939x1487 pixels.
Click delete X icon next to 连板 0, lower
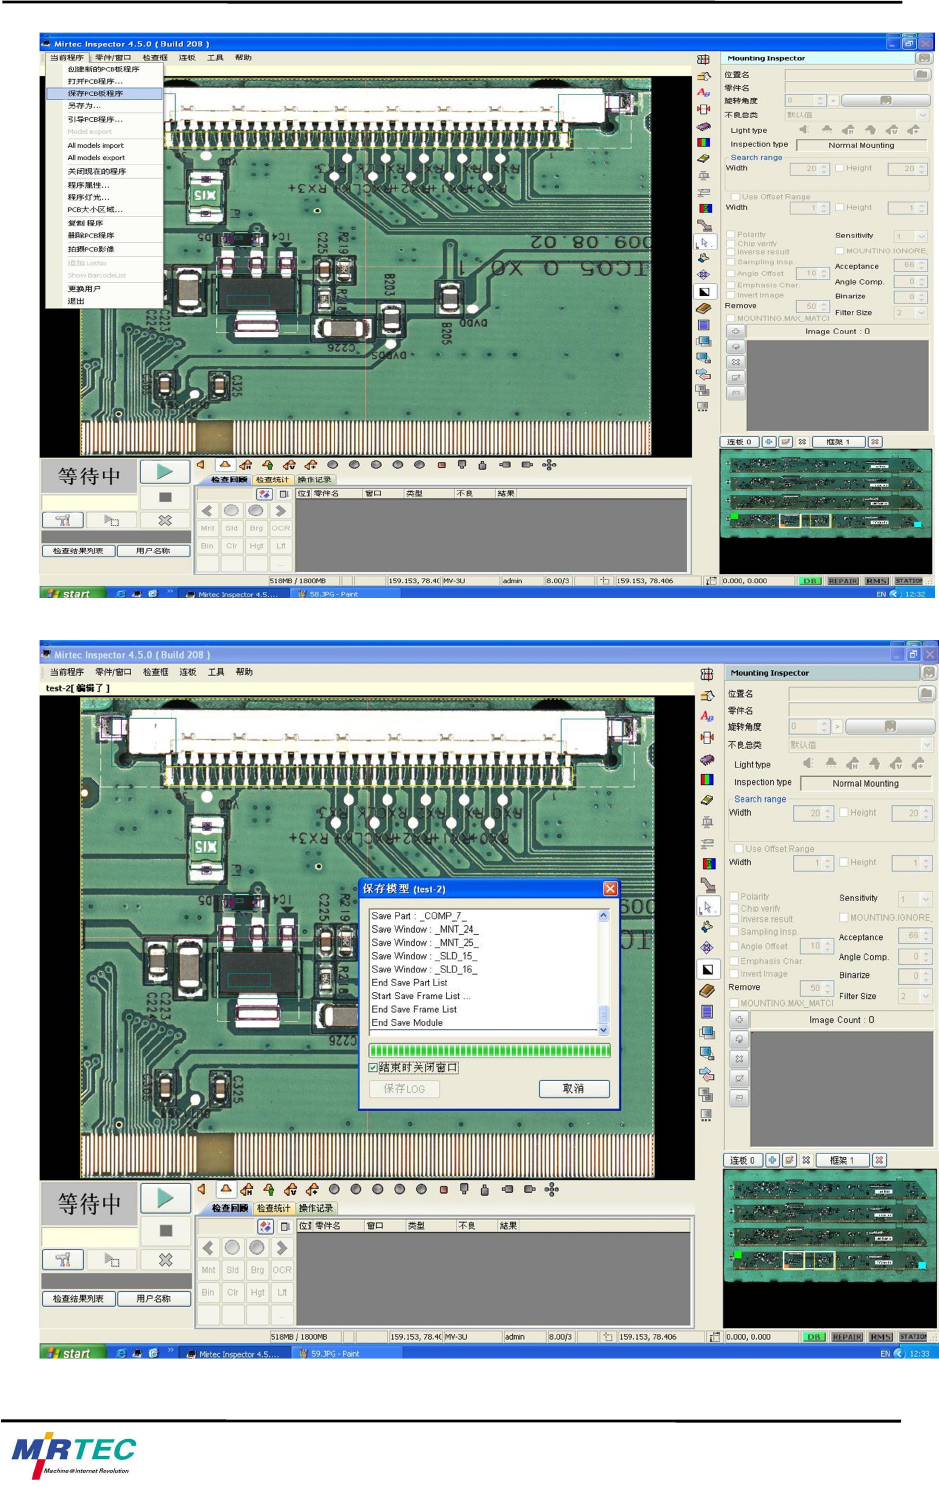pos(806,1160)
